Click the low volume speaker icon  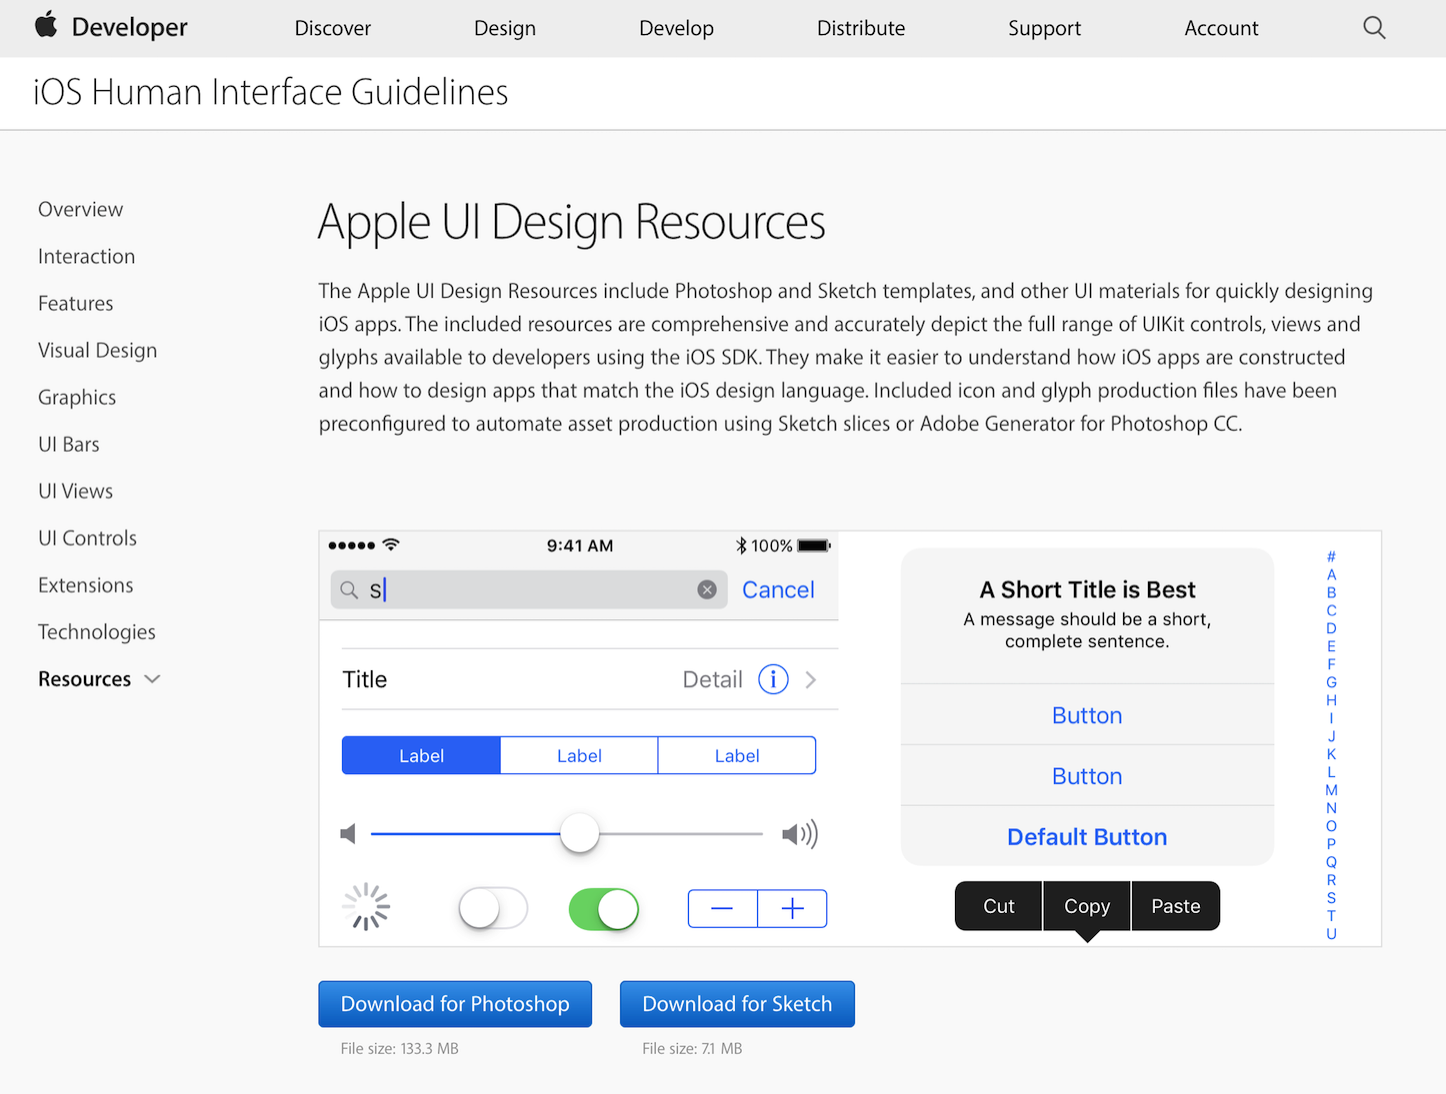348,833
